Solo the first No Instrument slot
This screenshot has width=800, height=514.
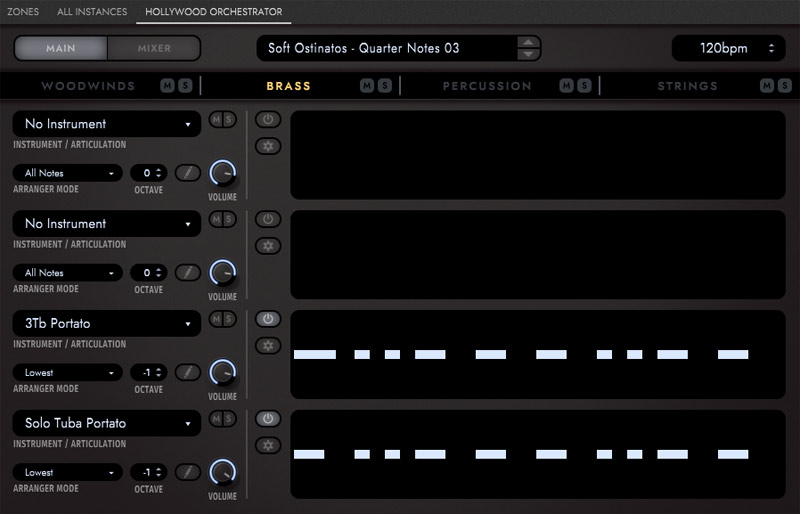(229, 120)
